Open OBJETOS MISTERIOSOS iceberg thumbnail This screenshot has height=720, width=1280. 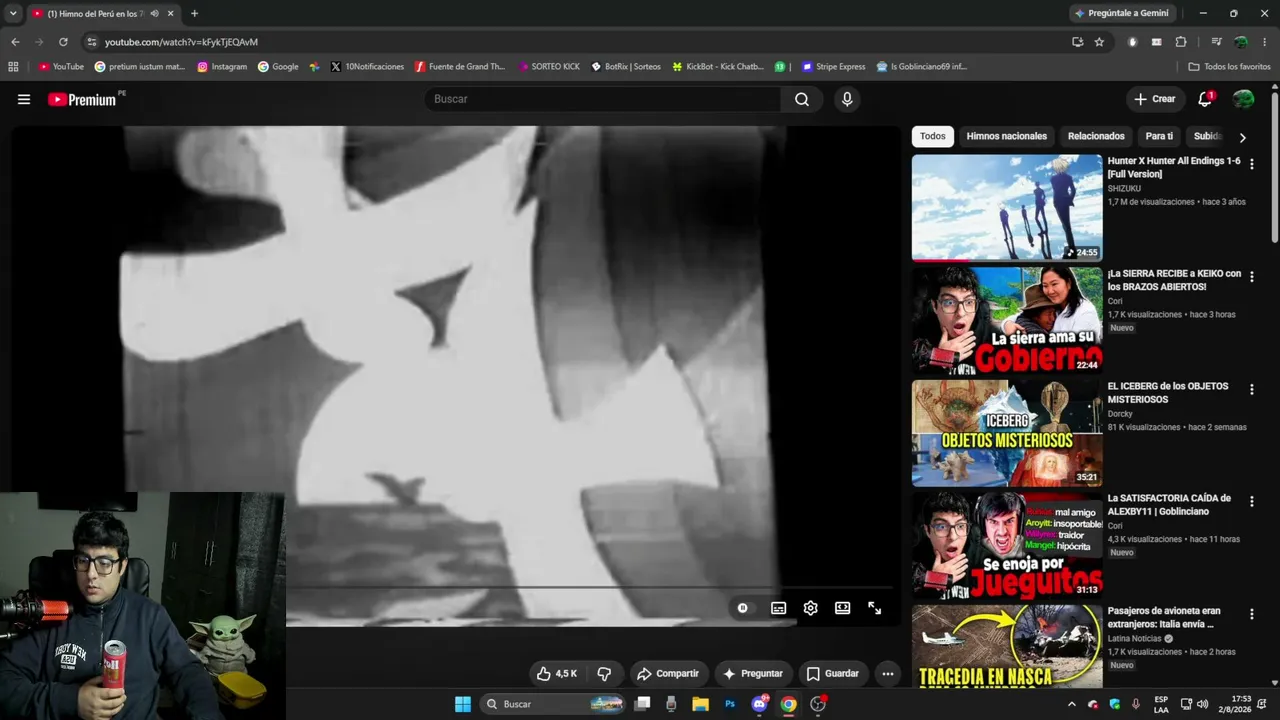pyautogui.click(x=1007, y=433)
